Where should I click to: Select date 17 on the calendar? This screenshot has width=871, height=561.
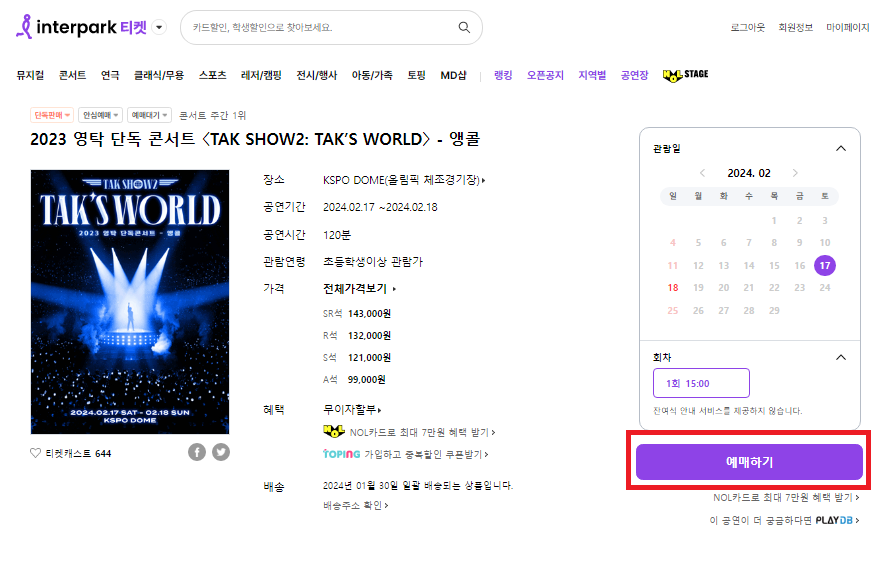coord(825,266)
